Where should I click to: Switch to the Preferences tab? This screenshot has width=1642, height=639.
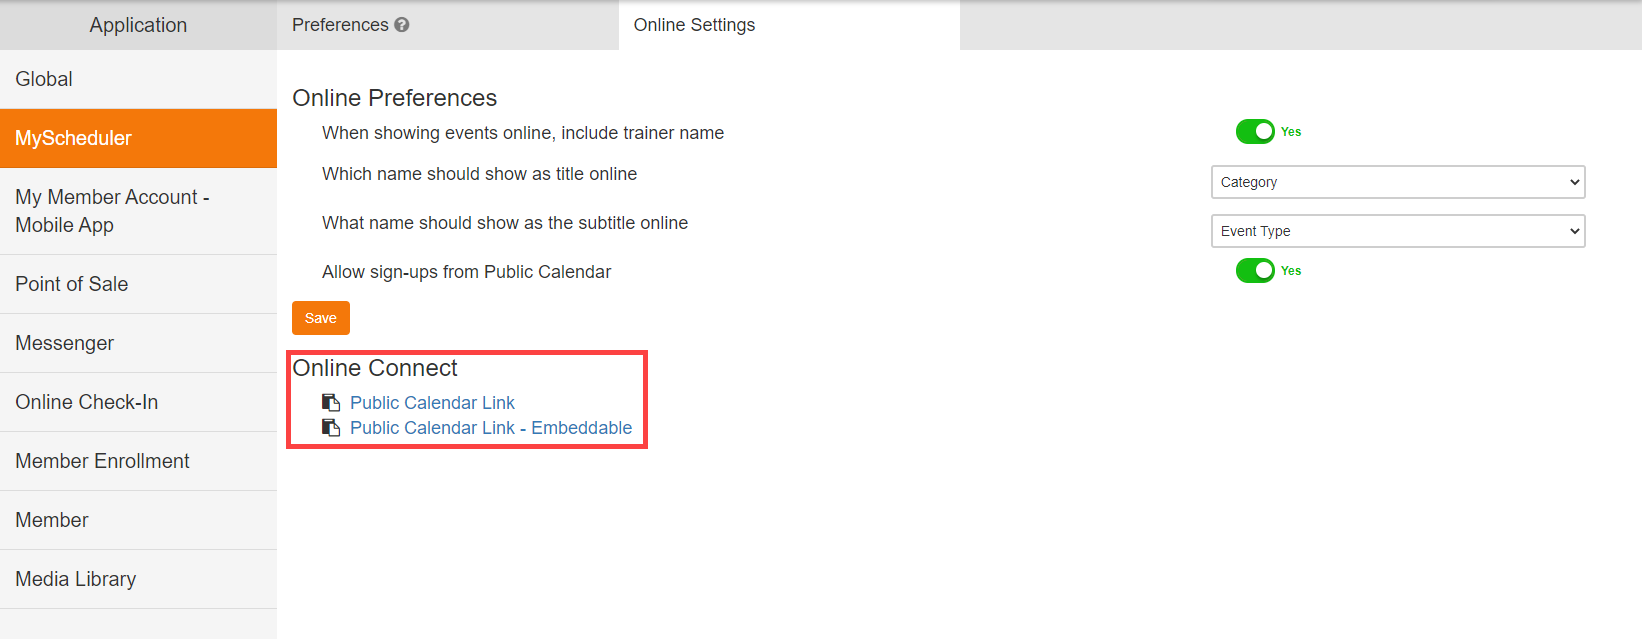pos(448,25)
